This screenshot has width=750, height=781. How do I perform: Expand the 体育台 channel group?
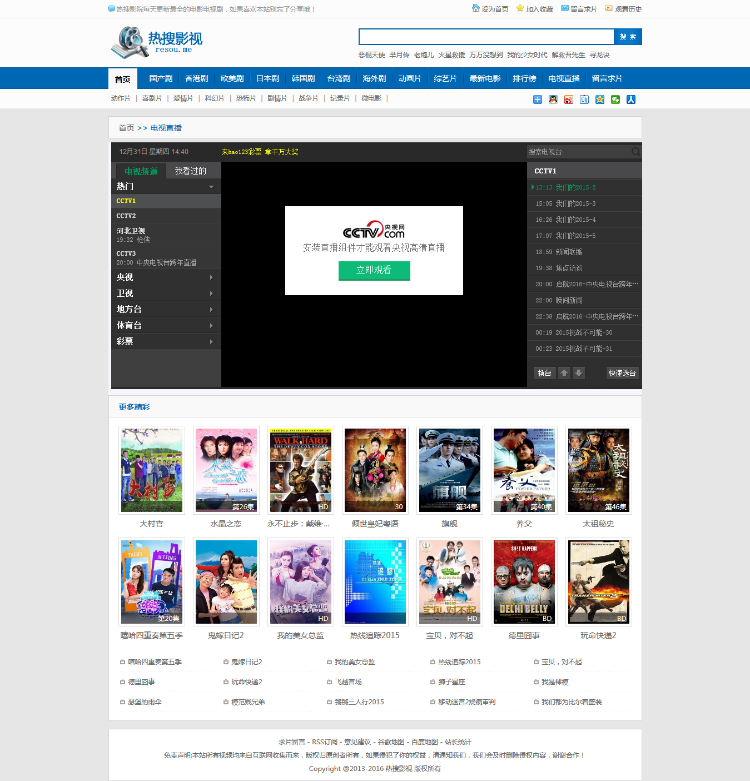point(166,325)
